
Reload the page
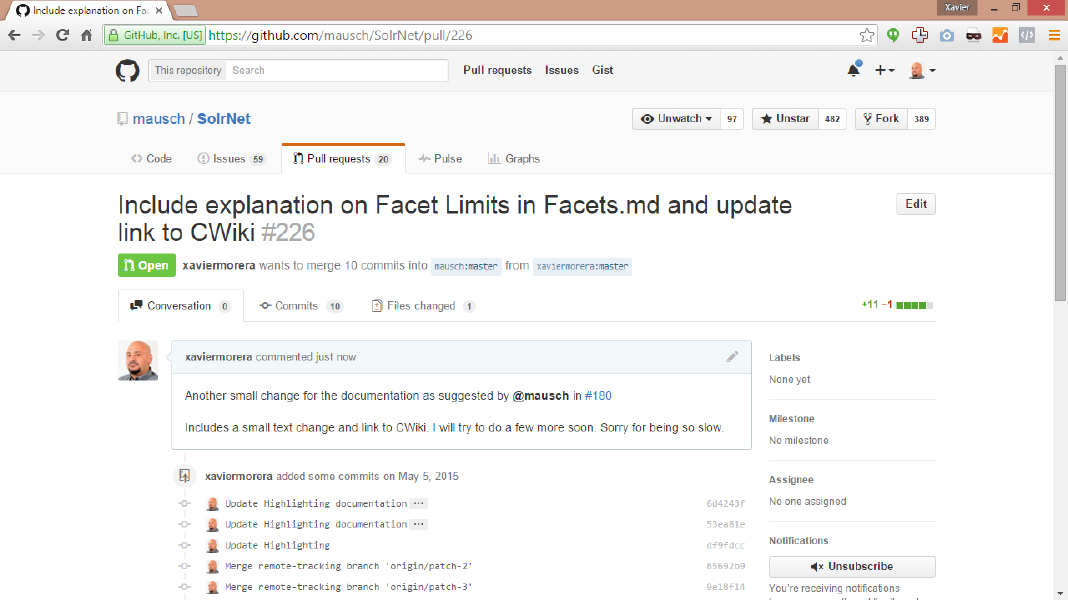tap(62, 35)
